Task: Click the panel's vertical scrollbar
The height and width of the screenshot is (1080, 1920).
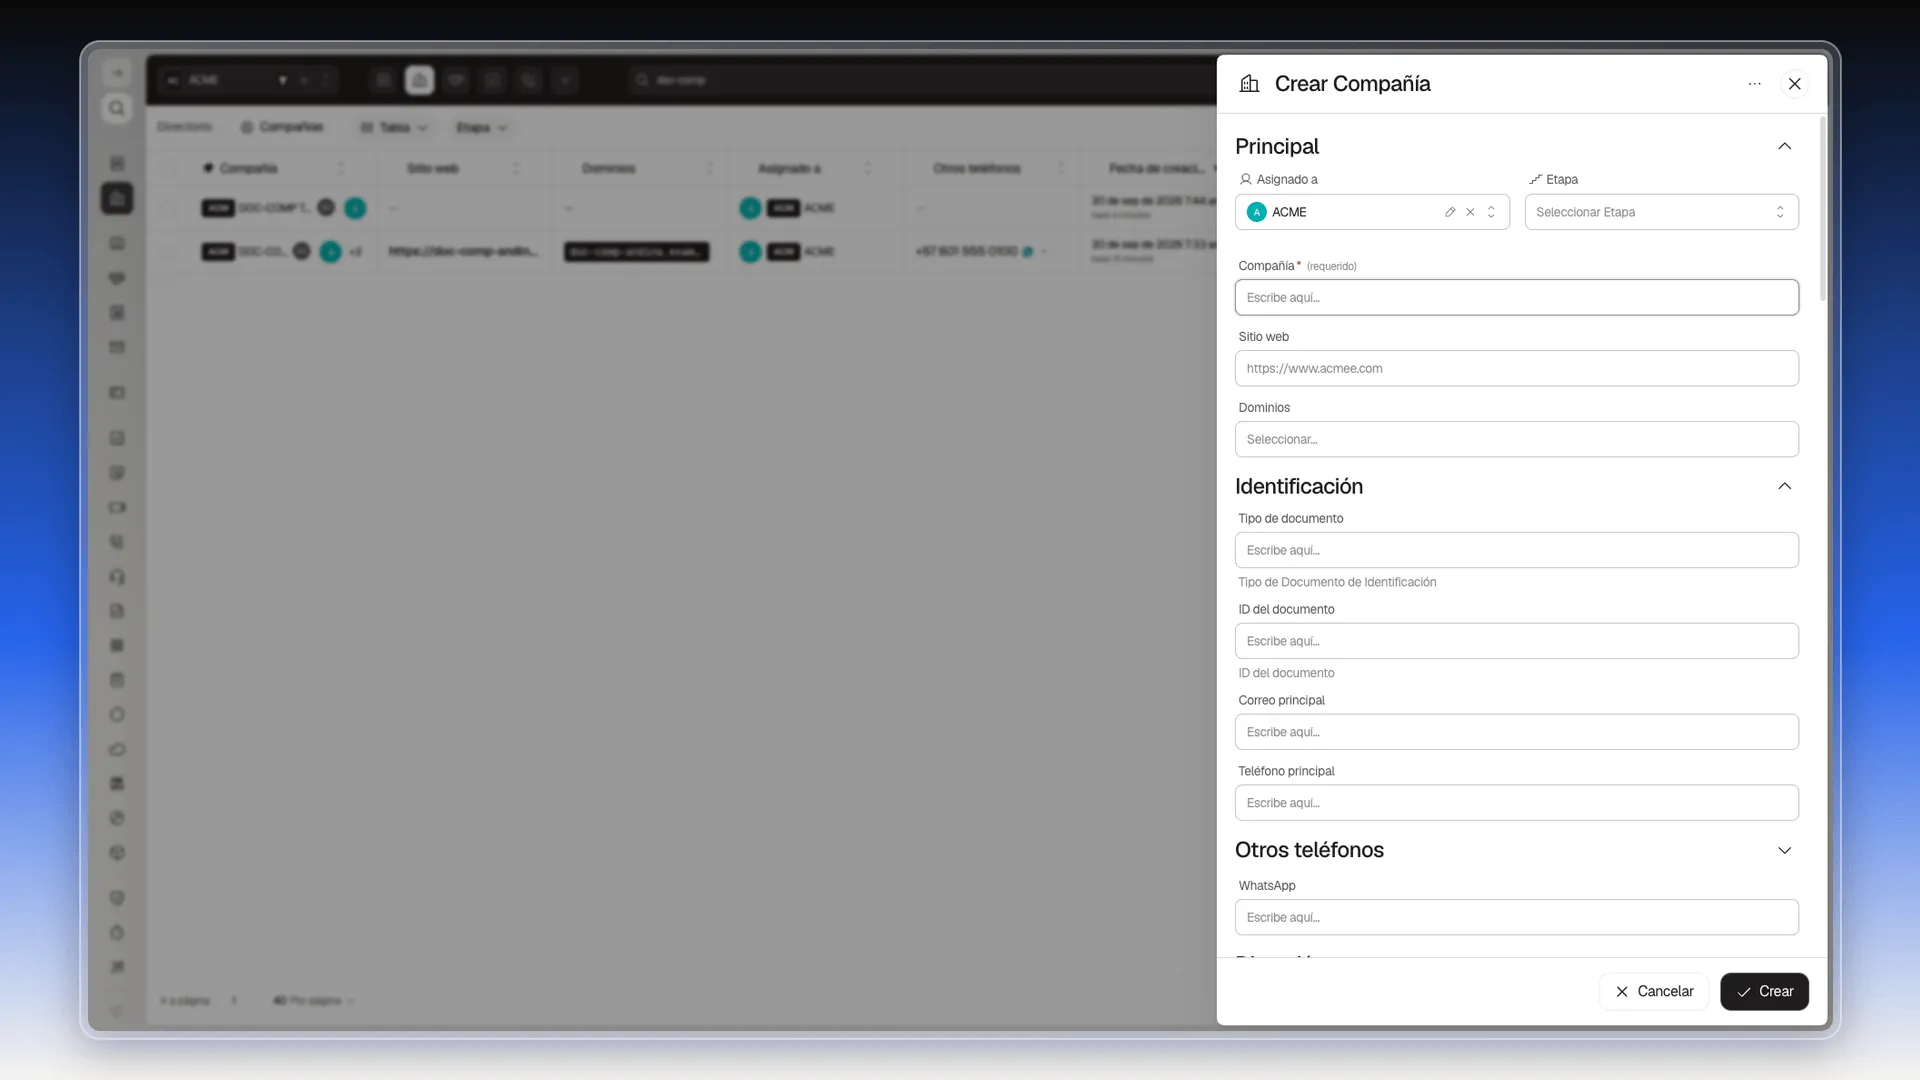Action: point(1822,210)
